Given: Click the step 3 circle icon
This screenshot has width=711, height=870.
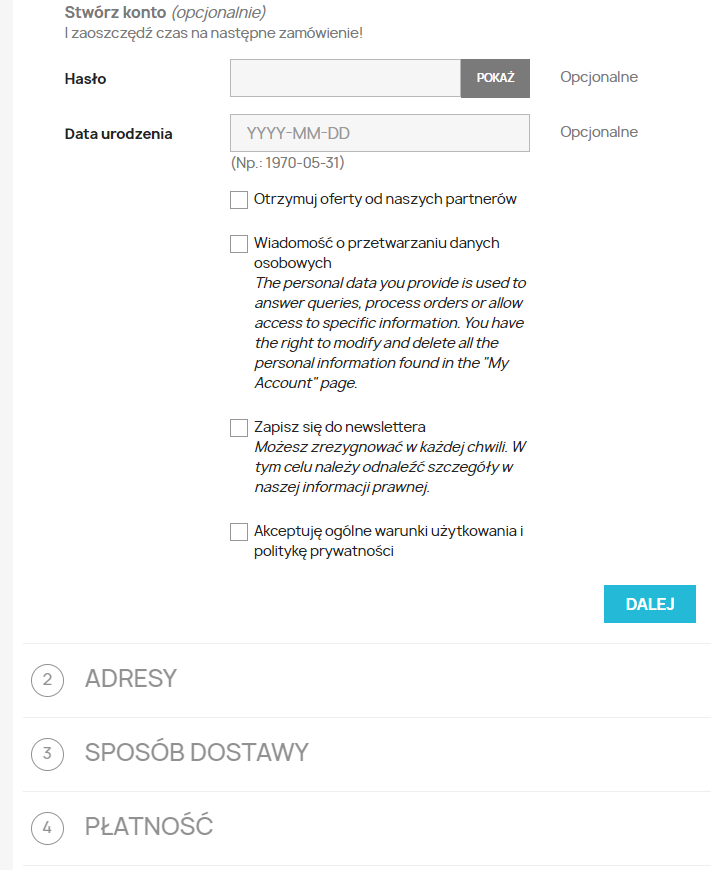Looking at the screenshot, I should click(47, 753).
